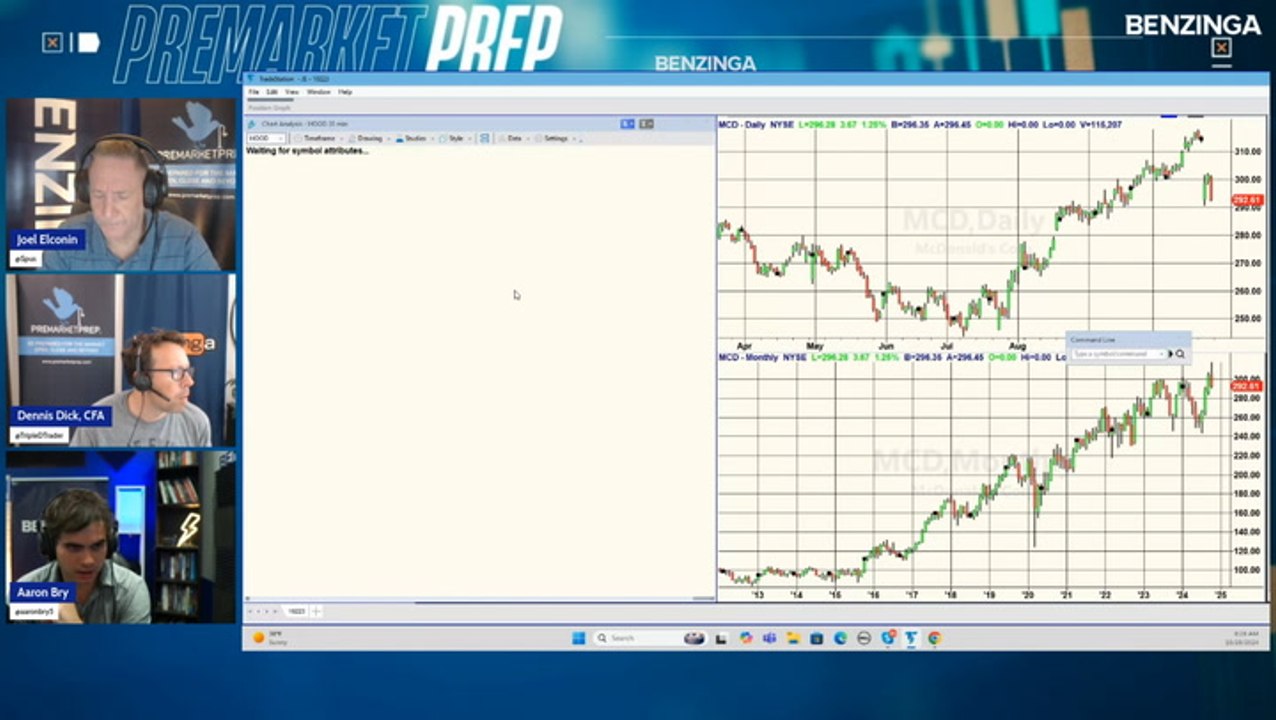Open the Window menu

[x=318, y=91]
